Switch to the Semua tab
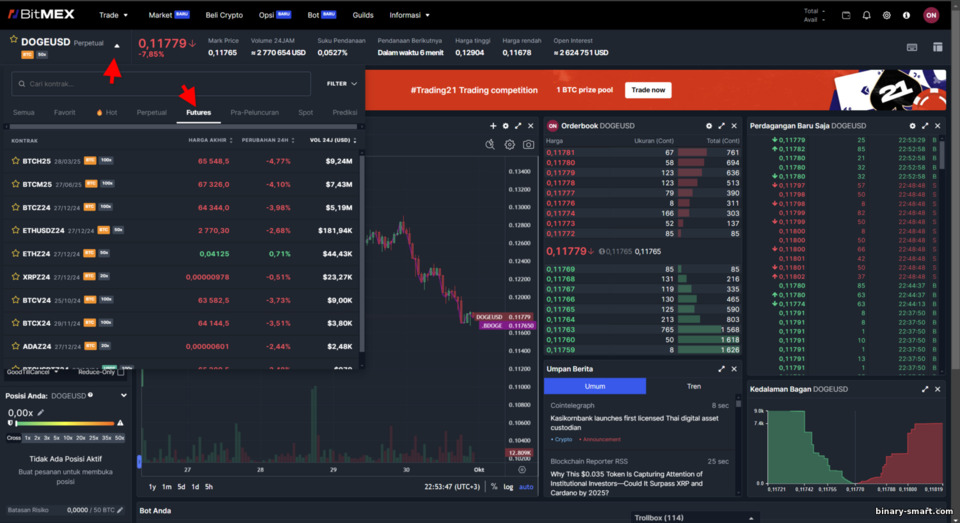Image resolution: width=960 pixels, height=523 pixels. (24, 113)
